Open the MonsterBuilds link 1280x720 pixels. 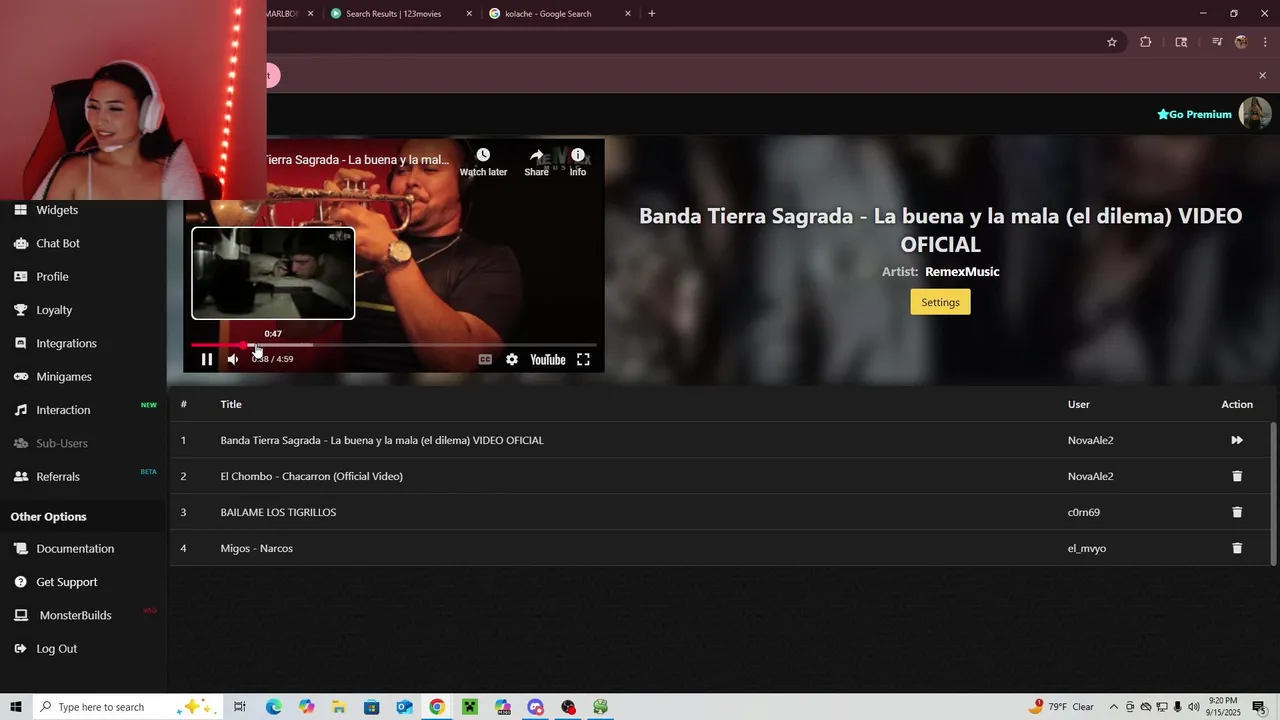(75, 615)
